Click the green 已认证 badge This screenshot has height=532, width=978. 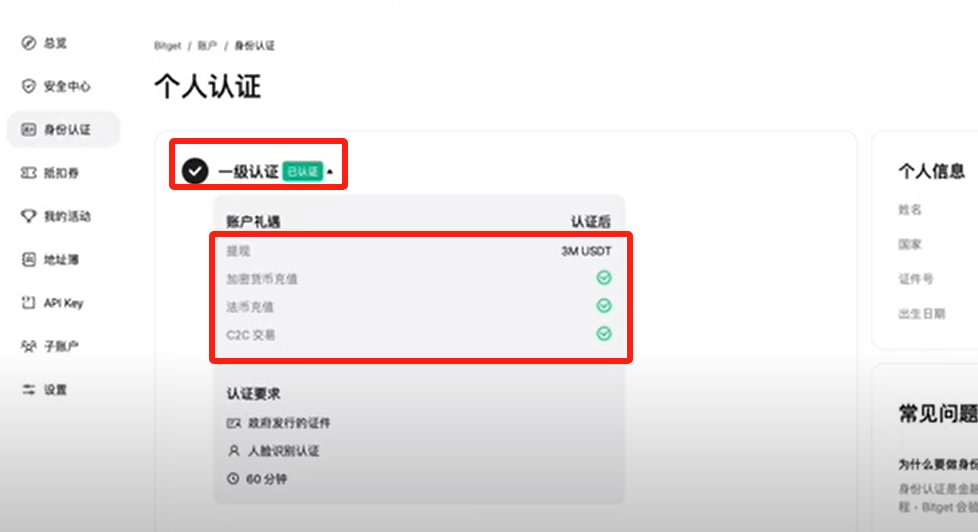[x=303, y=171]
